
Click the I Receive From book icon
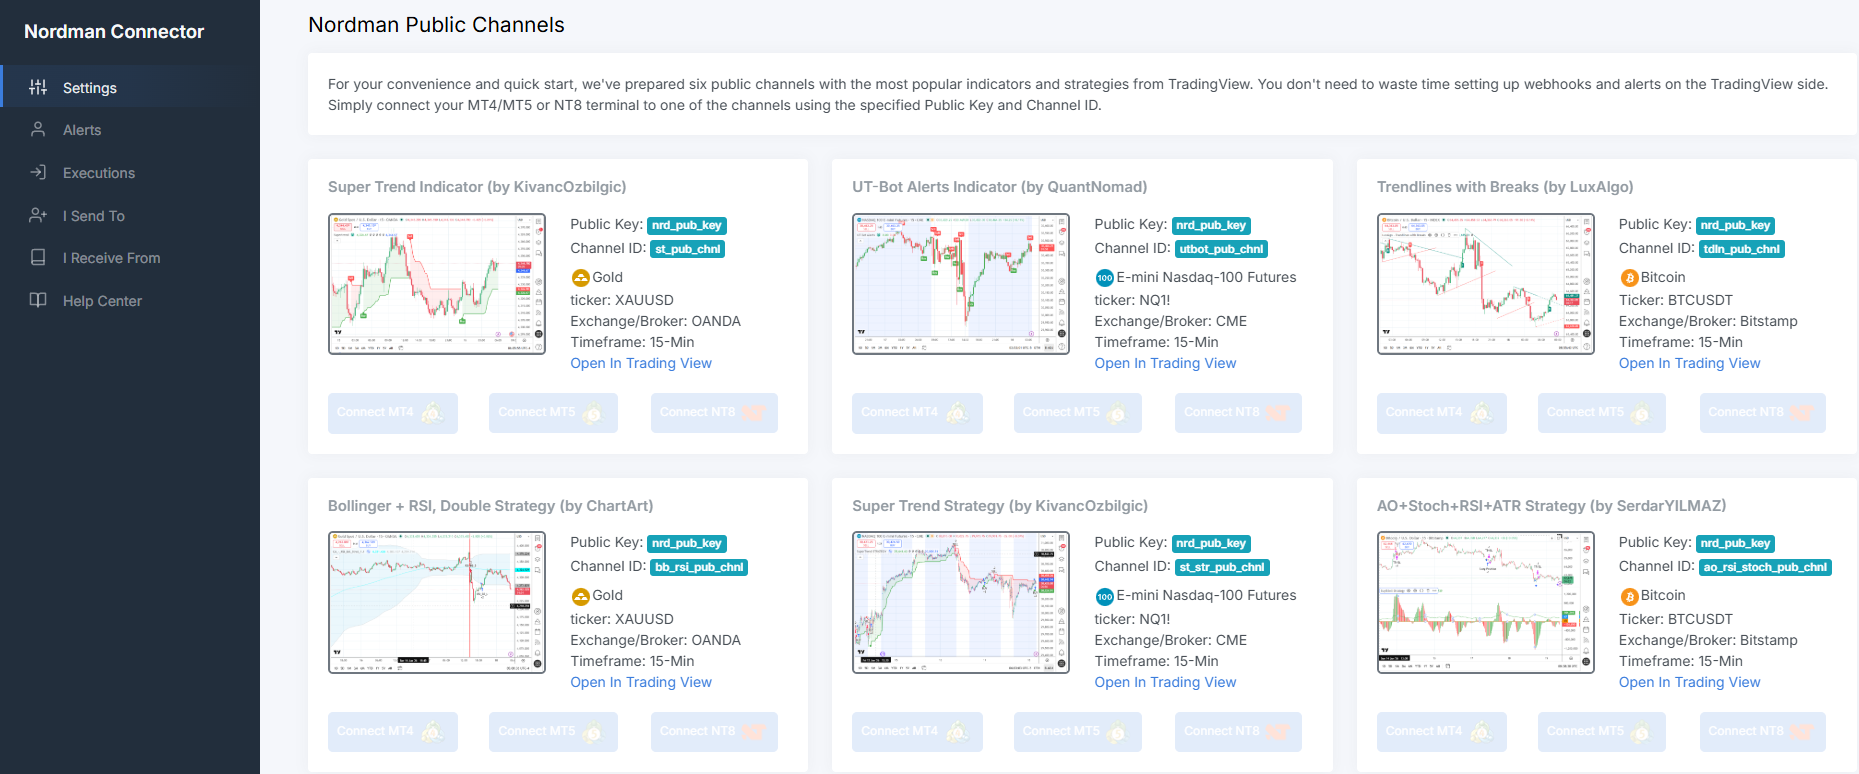click(x=38, y=257)
